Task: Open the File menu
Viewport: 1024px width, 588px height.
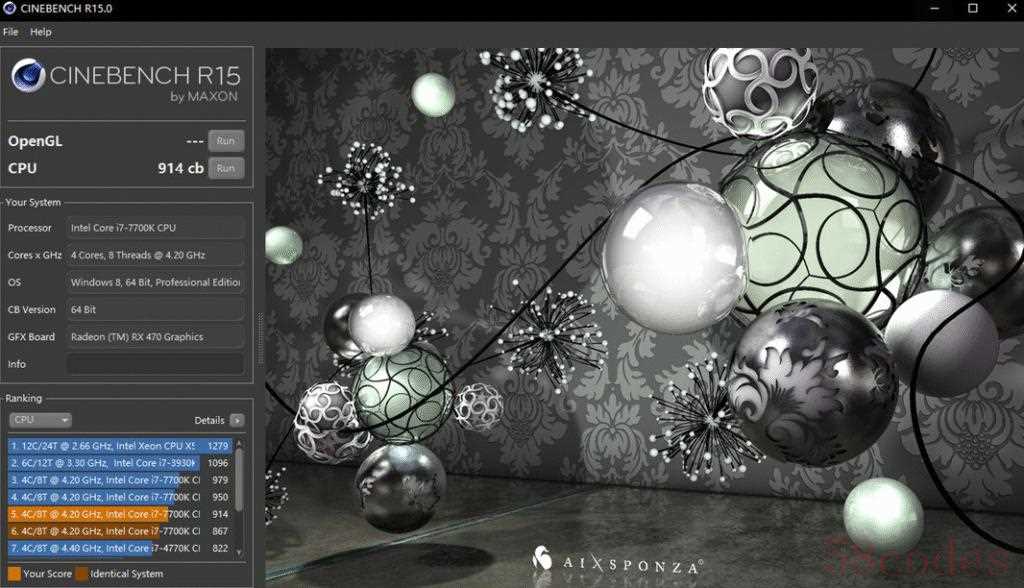Action: coord(10,31)
